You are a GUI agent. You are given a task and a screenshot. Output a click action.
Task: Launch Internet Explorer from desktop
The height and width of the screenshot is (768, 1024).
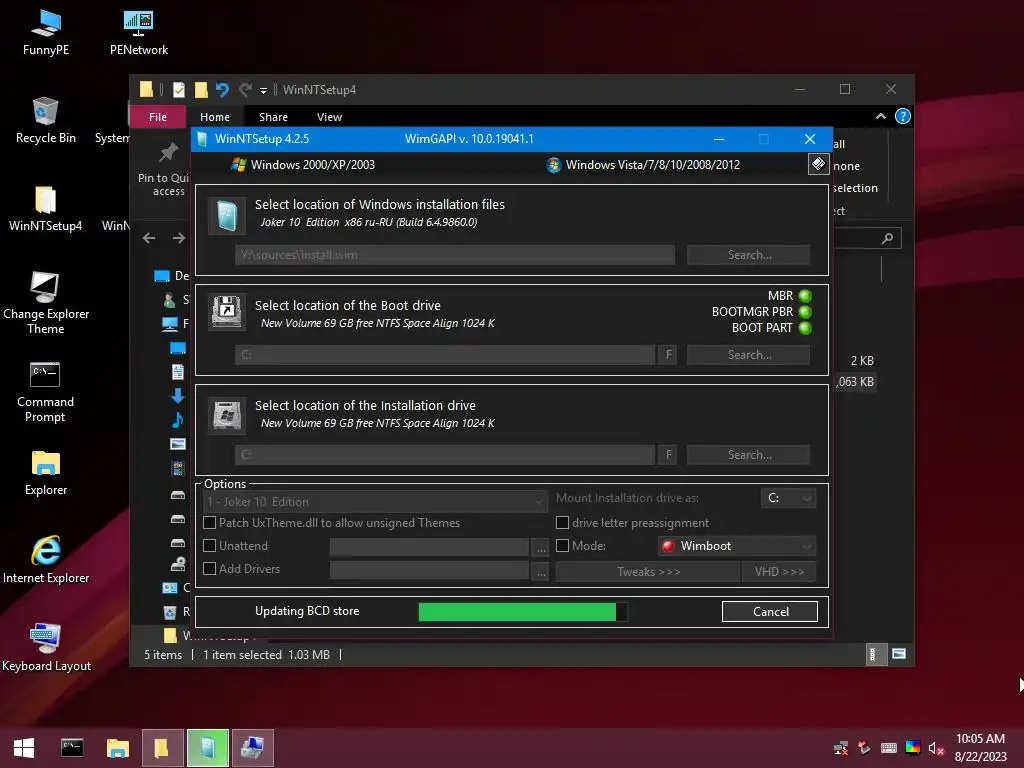pos(46,560)
